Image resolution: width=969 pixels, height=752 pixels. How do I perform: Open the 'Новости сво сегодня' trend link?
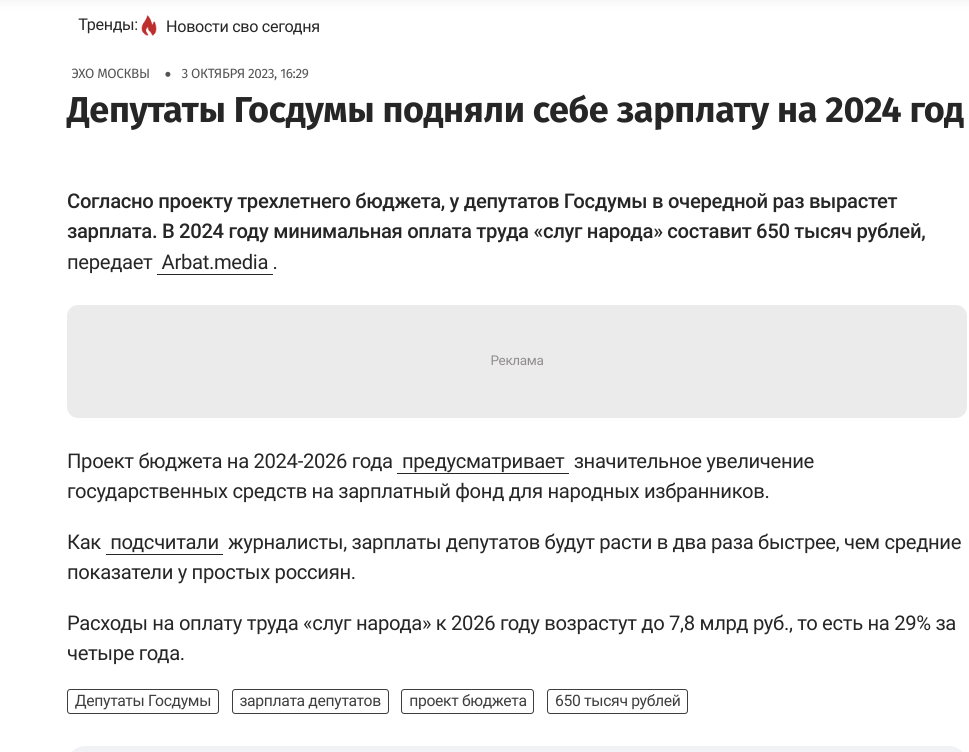[243, 27]
